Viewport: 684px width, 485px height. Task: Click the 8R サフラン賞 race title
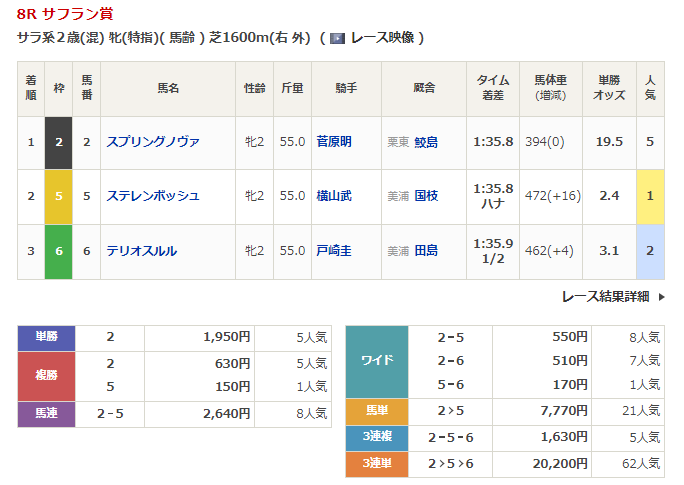click(x=68, y=14)
